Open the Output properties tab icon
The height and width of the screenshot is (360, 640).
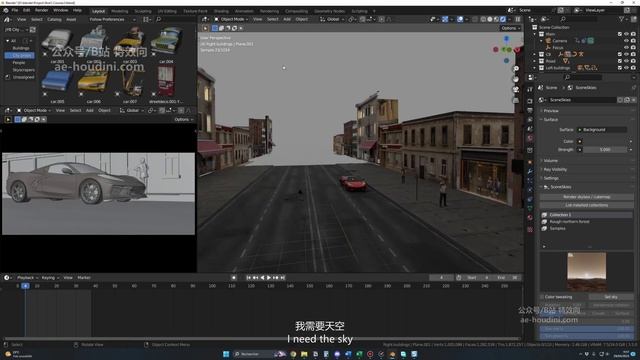click(530, 110)
